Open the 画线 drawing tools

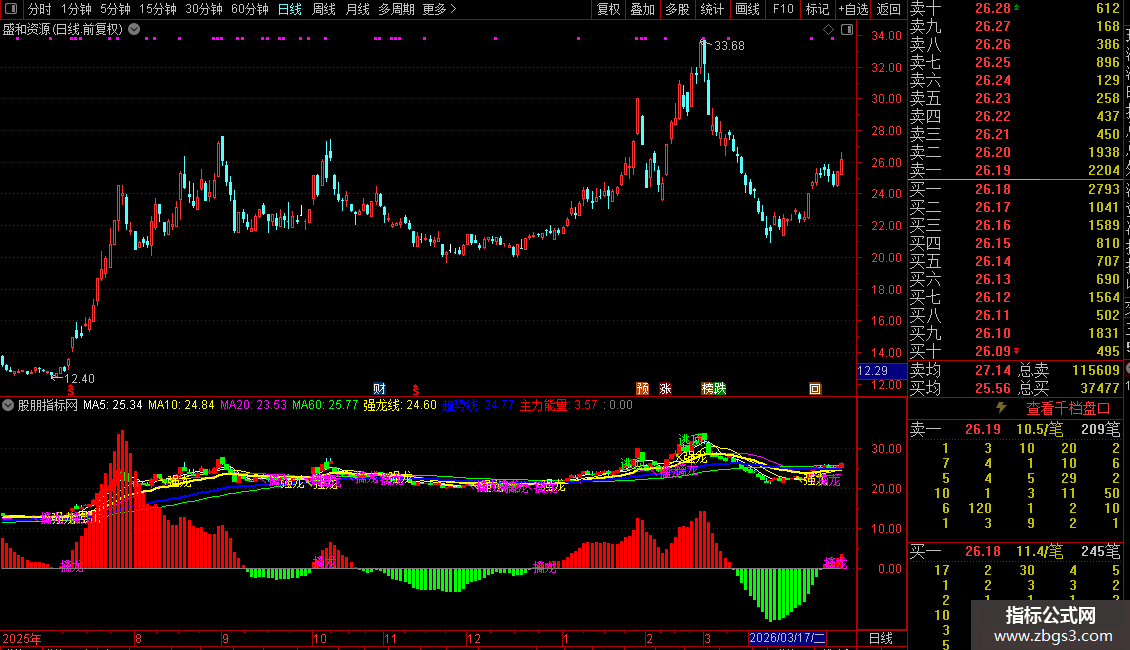(747, 9)
